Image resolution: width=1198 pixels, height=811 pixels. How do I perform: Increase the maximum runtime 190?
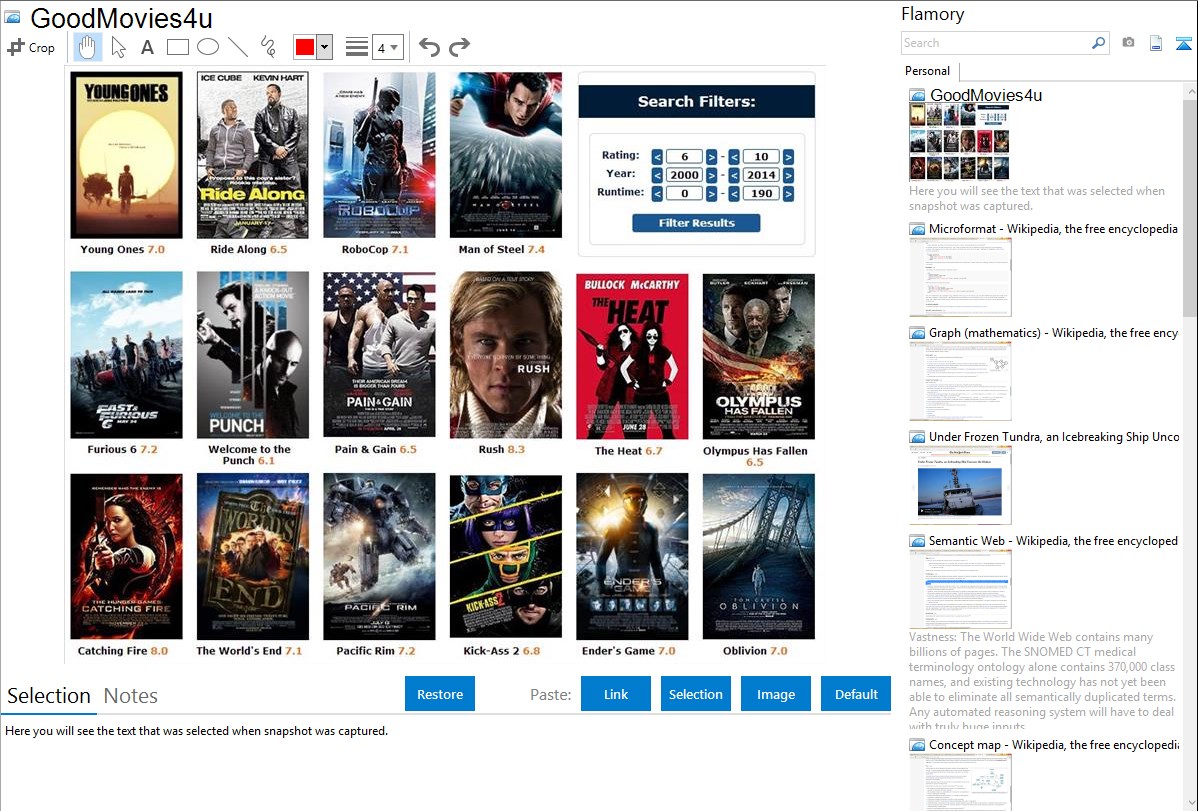[x=788, y=193]
